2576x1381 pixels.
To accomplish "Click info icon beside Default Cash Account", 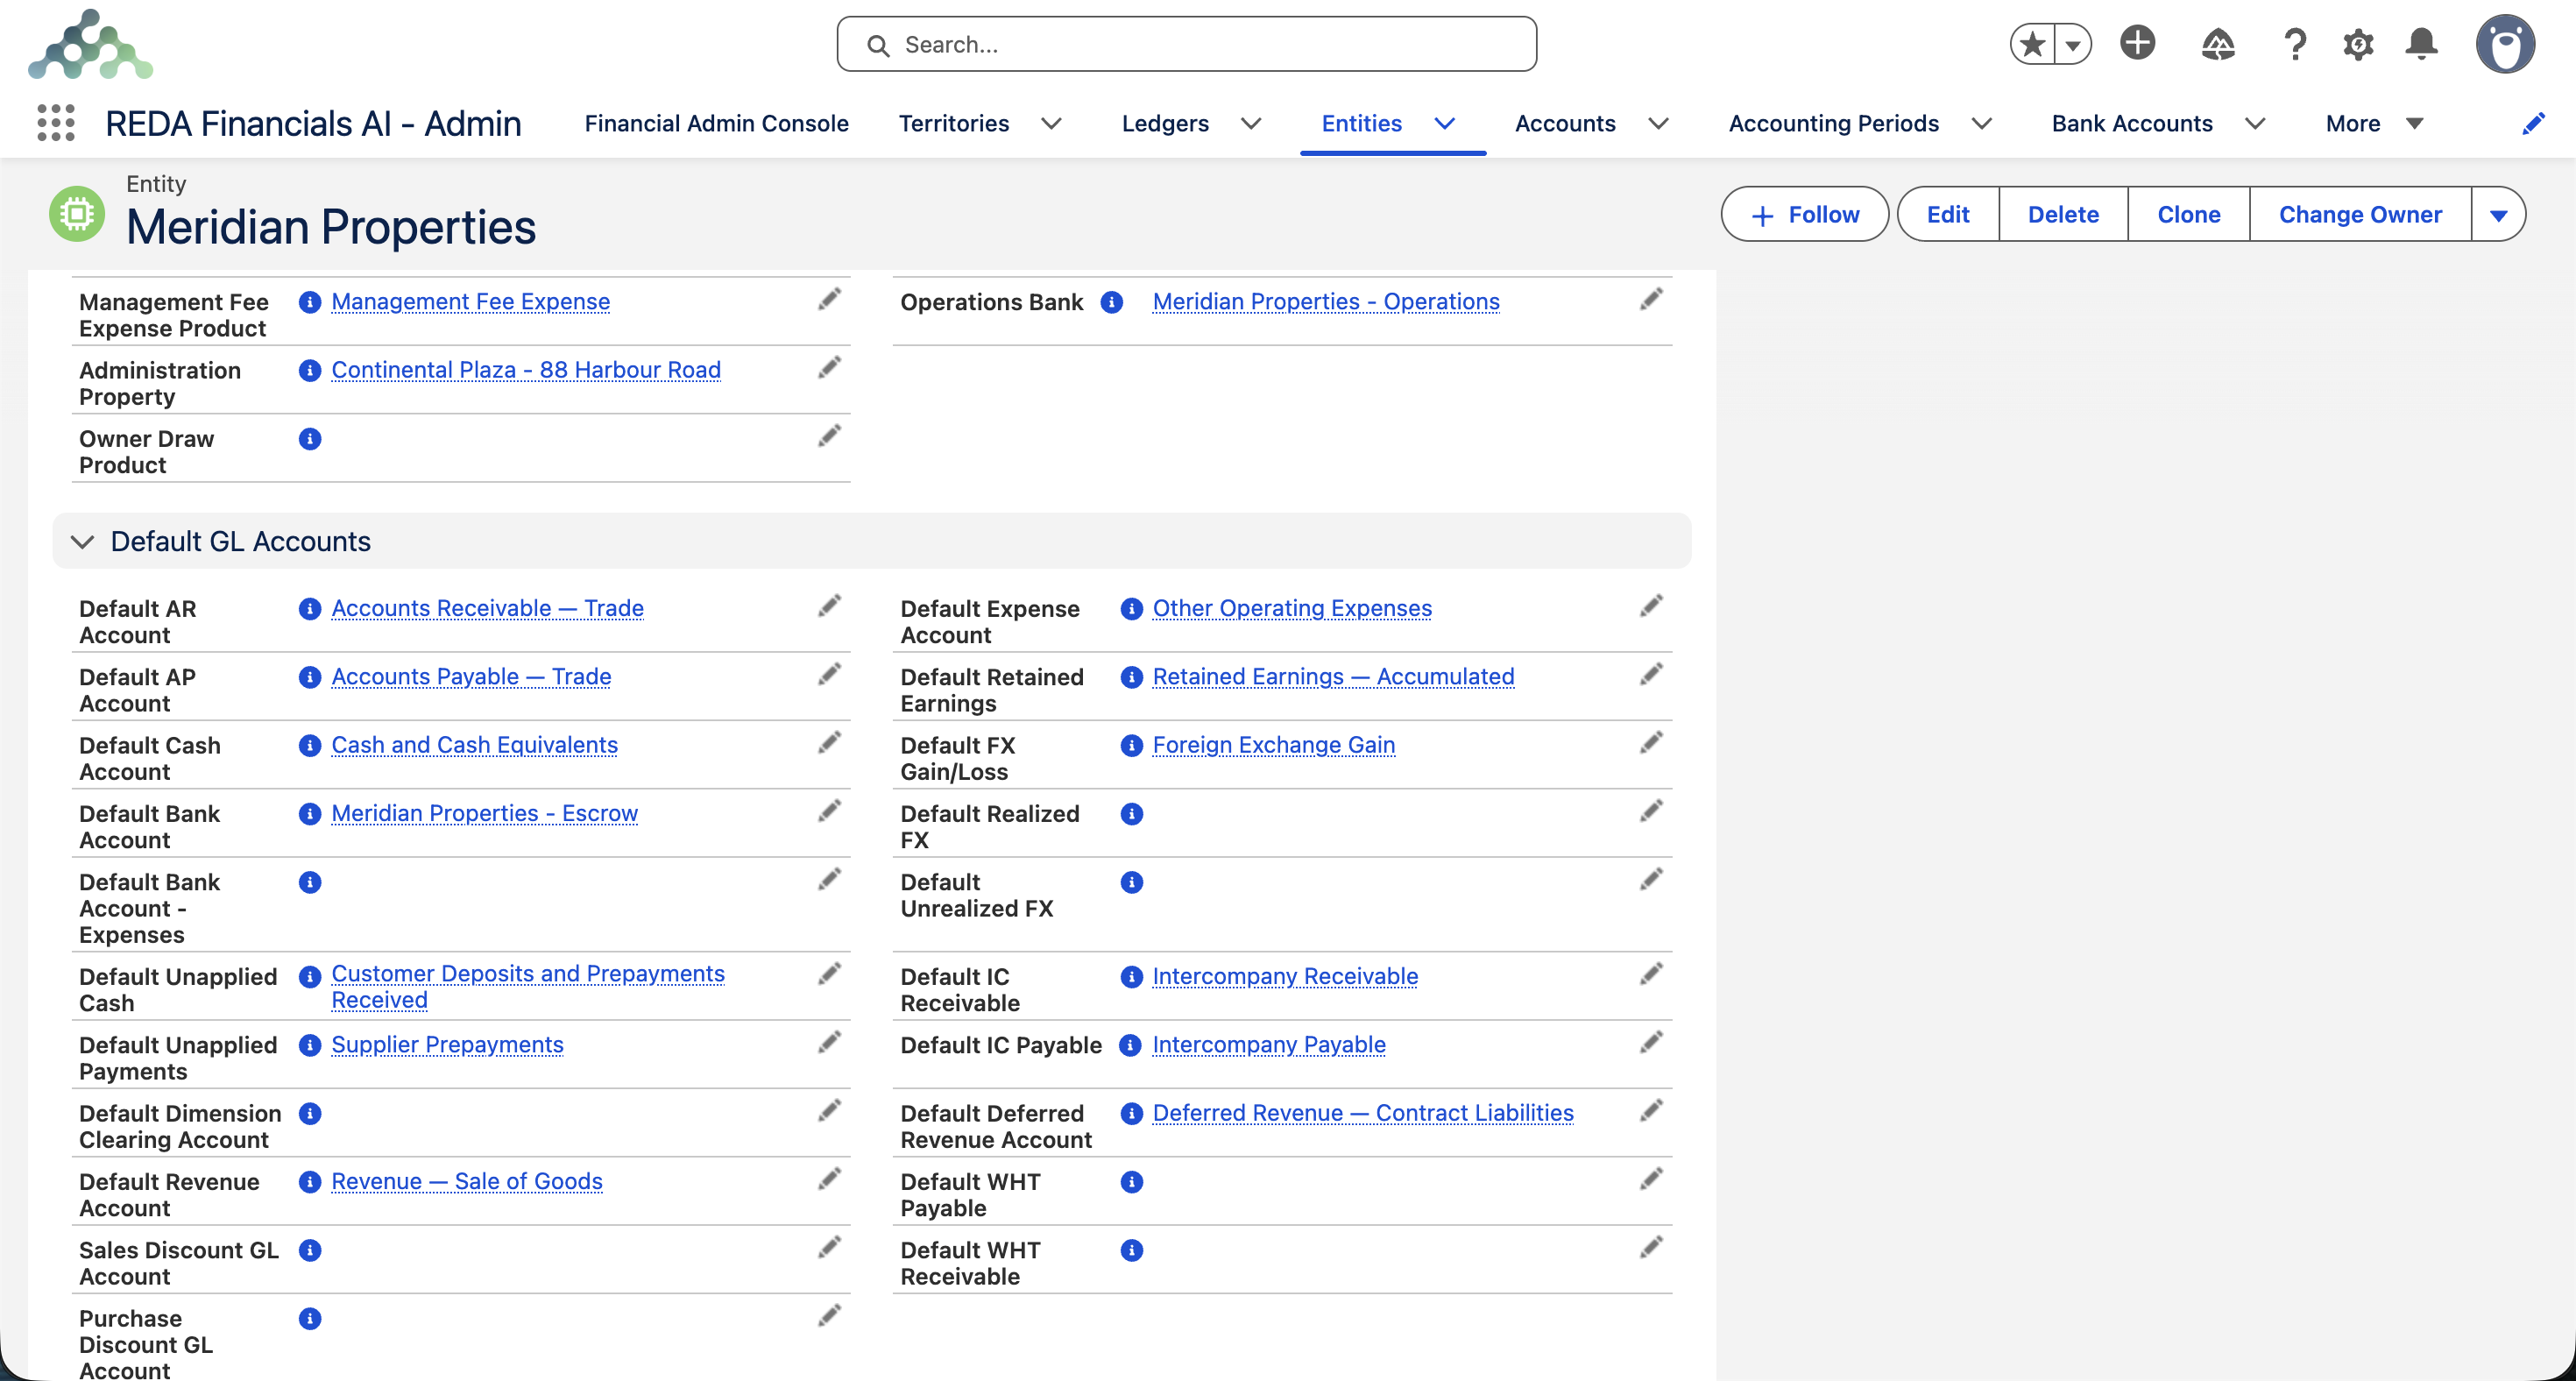I will (310, 745).
